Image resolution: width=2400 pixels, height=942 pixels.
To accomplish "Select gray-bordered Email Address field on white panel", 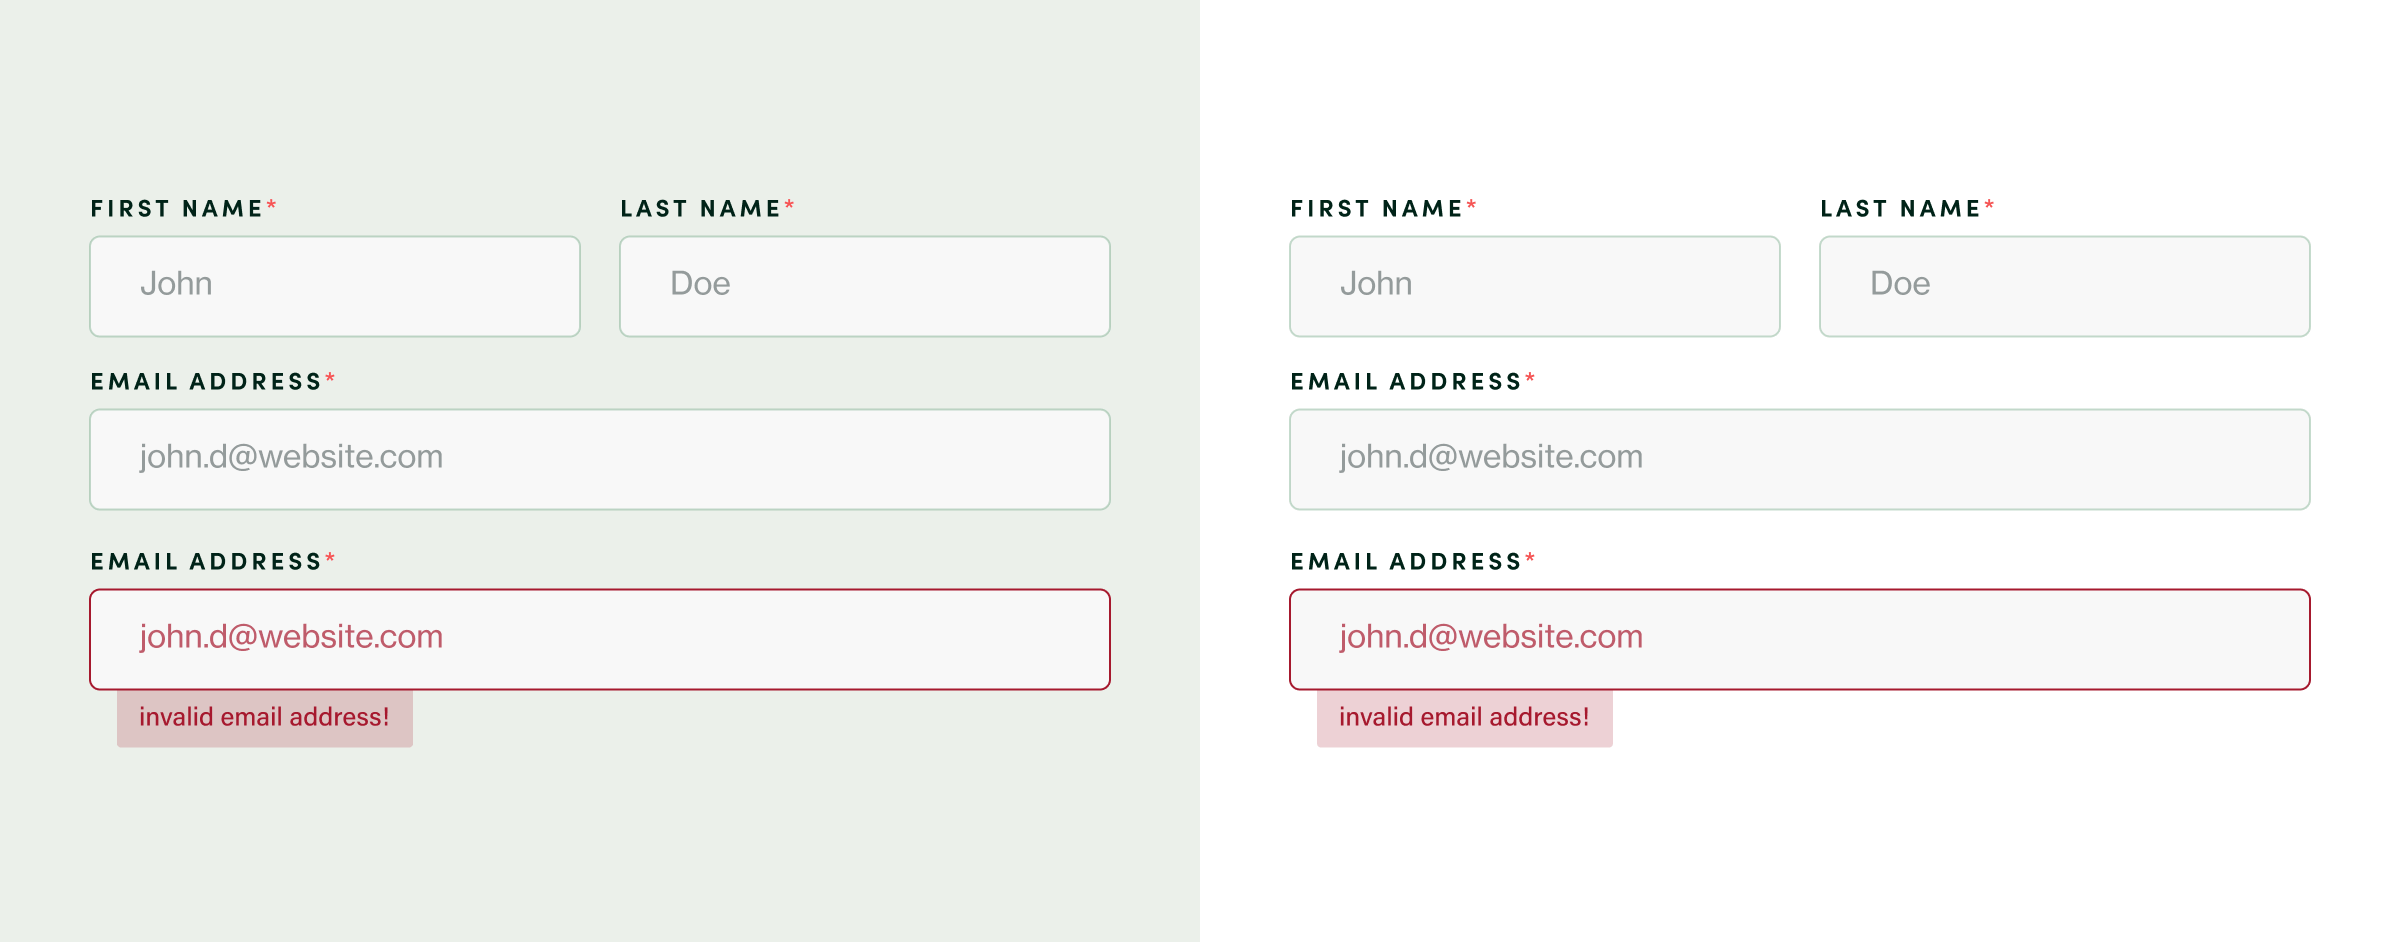I will coord(1800,459).
